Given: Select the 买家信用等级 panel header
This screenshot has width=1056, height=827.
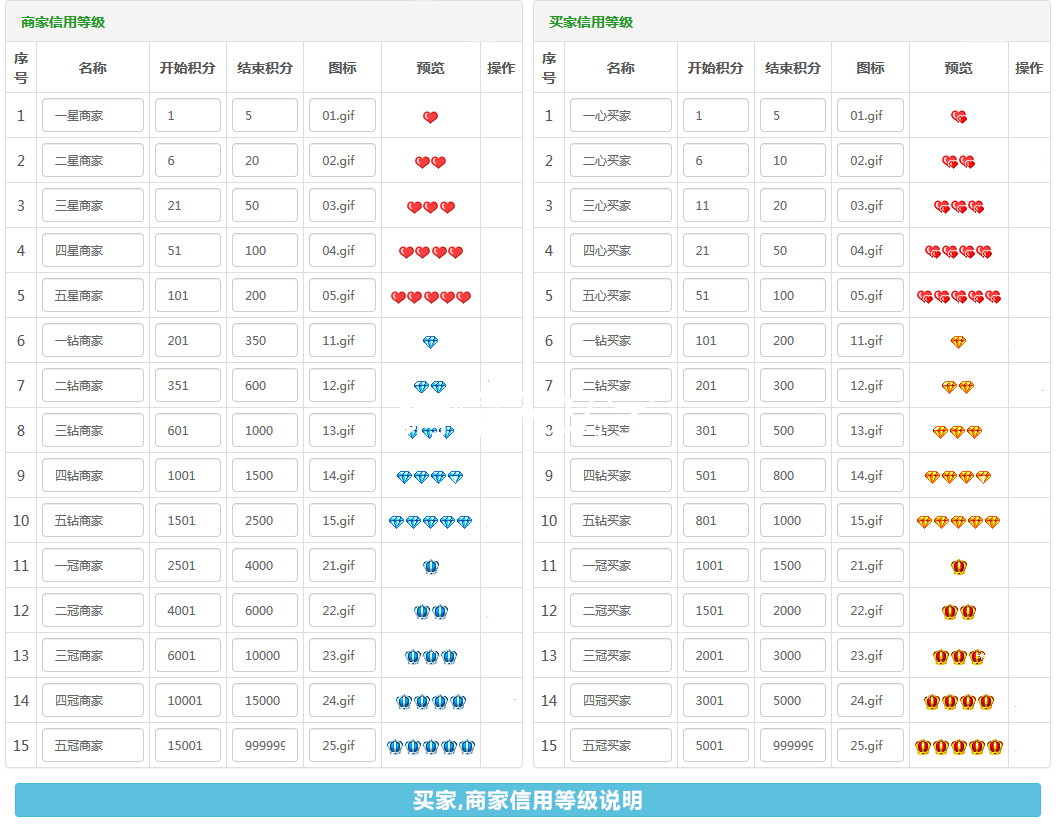Looking at the screenshot, I should click(x=591, y=22).
